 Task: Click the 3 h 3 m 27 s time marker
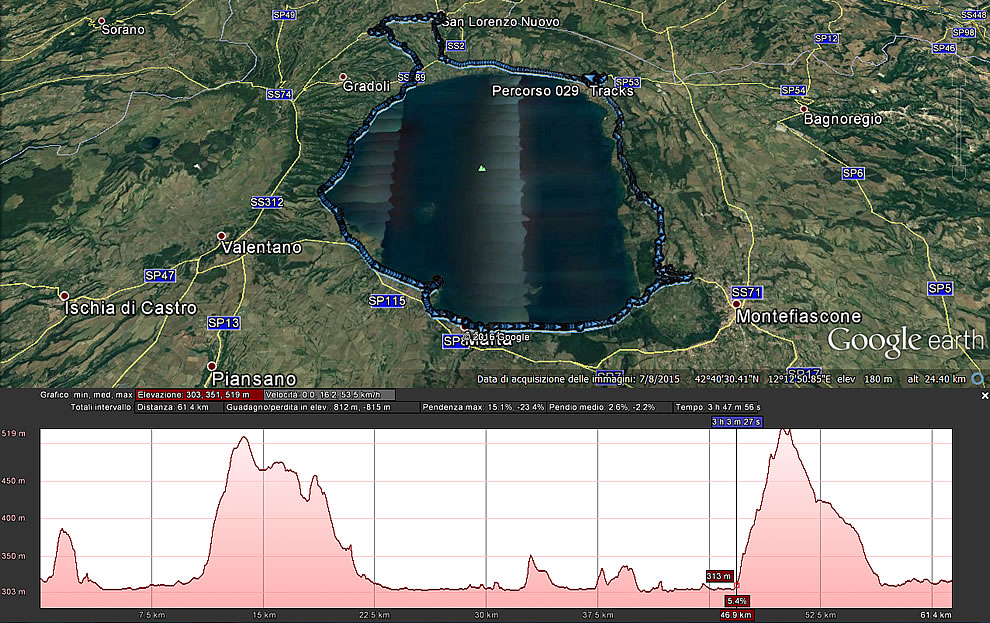tap(736, 422)
